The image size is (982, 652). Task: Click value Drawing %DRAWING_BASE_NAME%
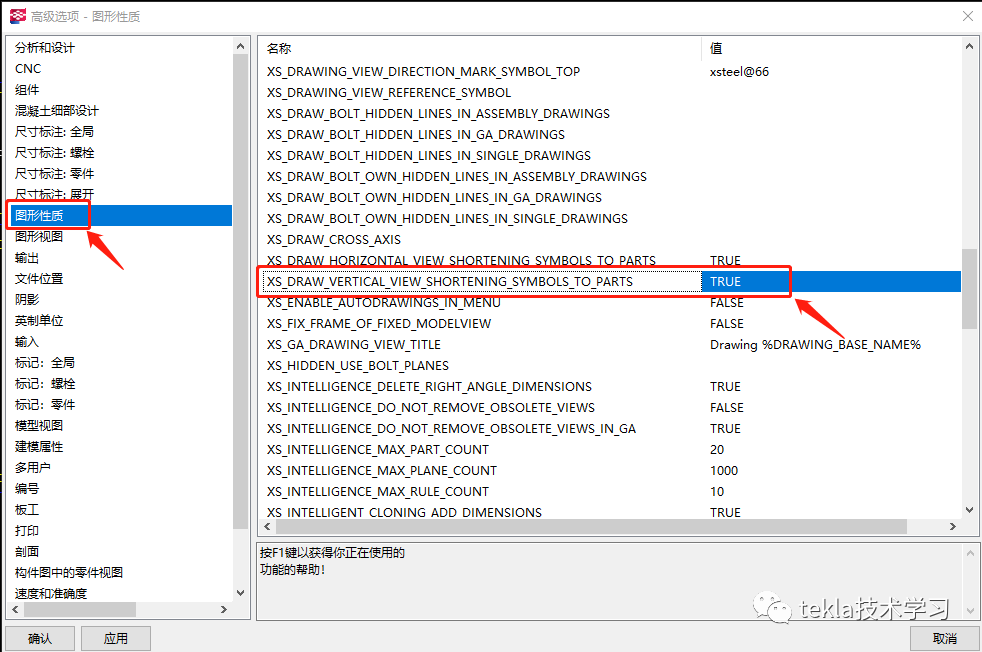pyautogui.click(x=815, y=345)
